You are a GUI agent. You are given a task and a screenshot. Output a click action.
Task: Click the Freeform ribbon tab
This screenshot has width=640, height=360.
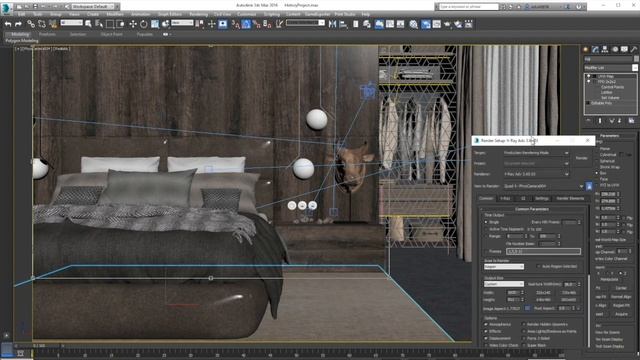[x=47, y=35]
